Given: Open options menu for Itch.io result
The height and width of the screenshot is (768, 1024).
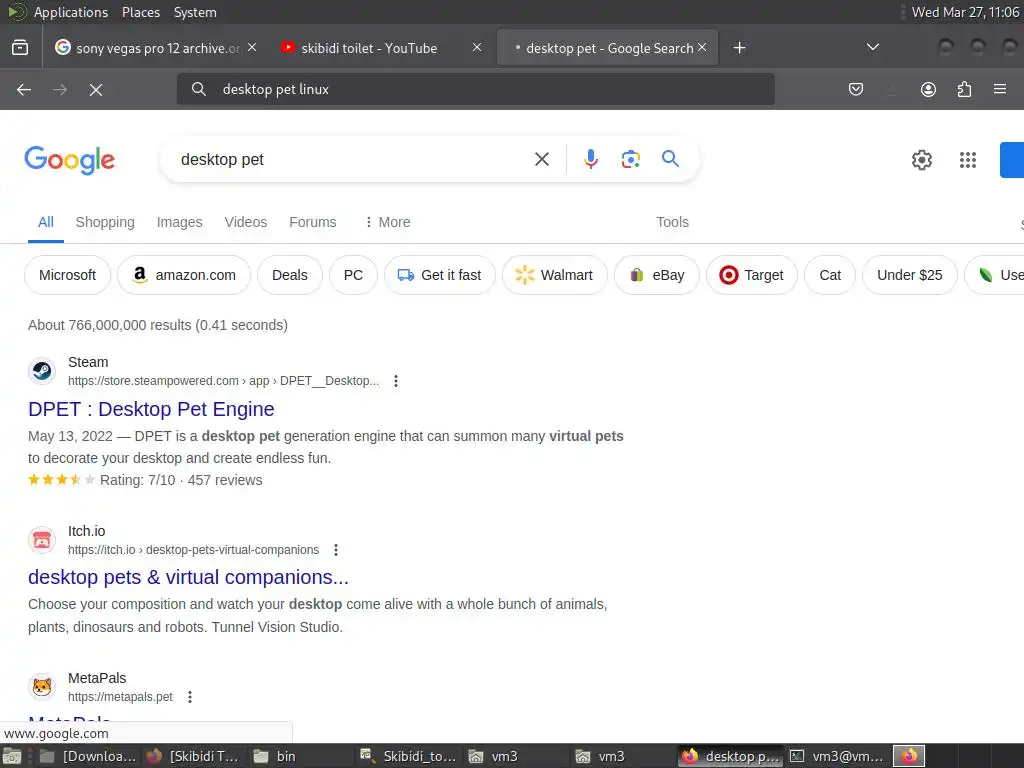Looking at the screenshot, I should [336, 550].
